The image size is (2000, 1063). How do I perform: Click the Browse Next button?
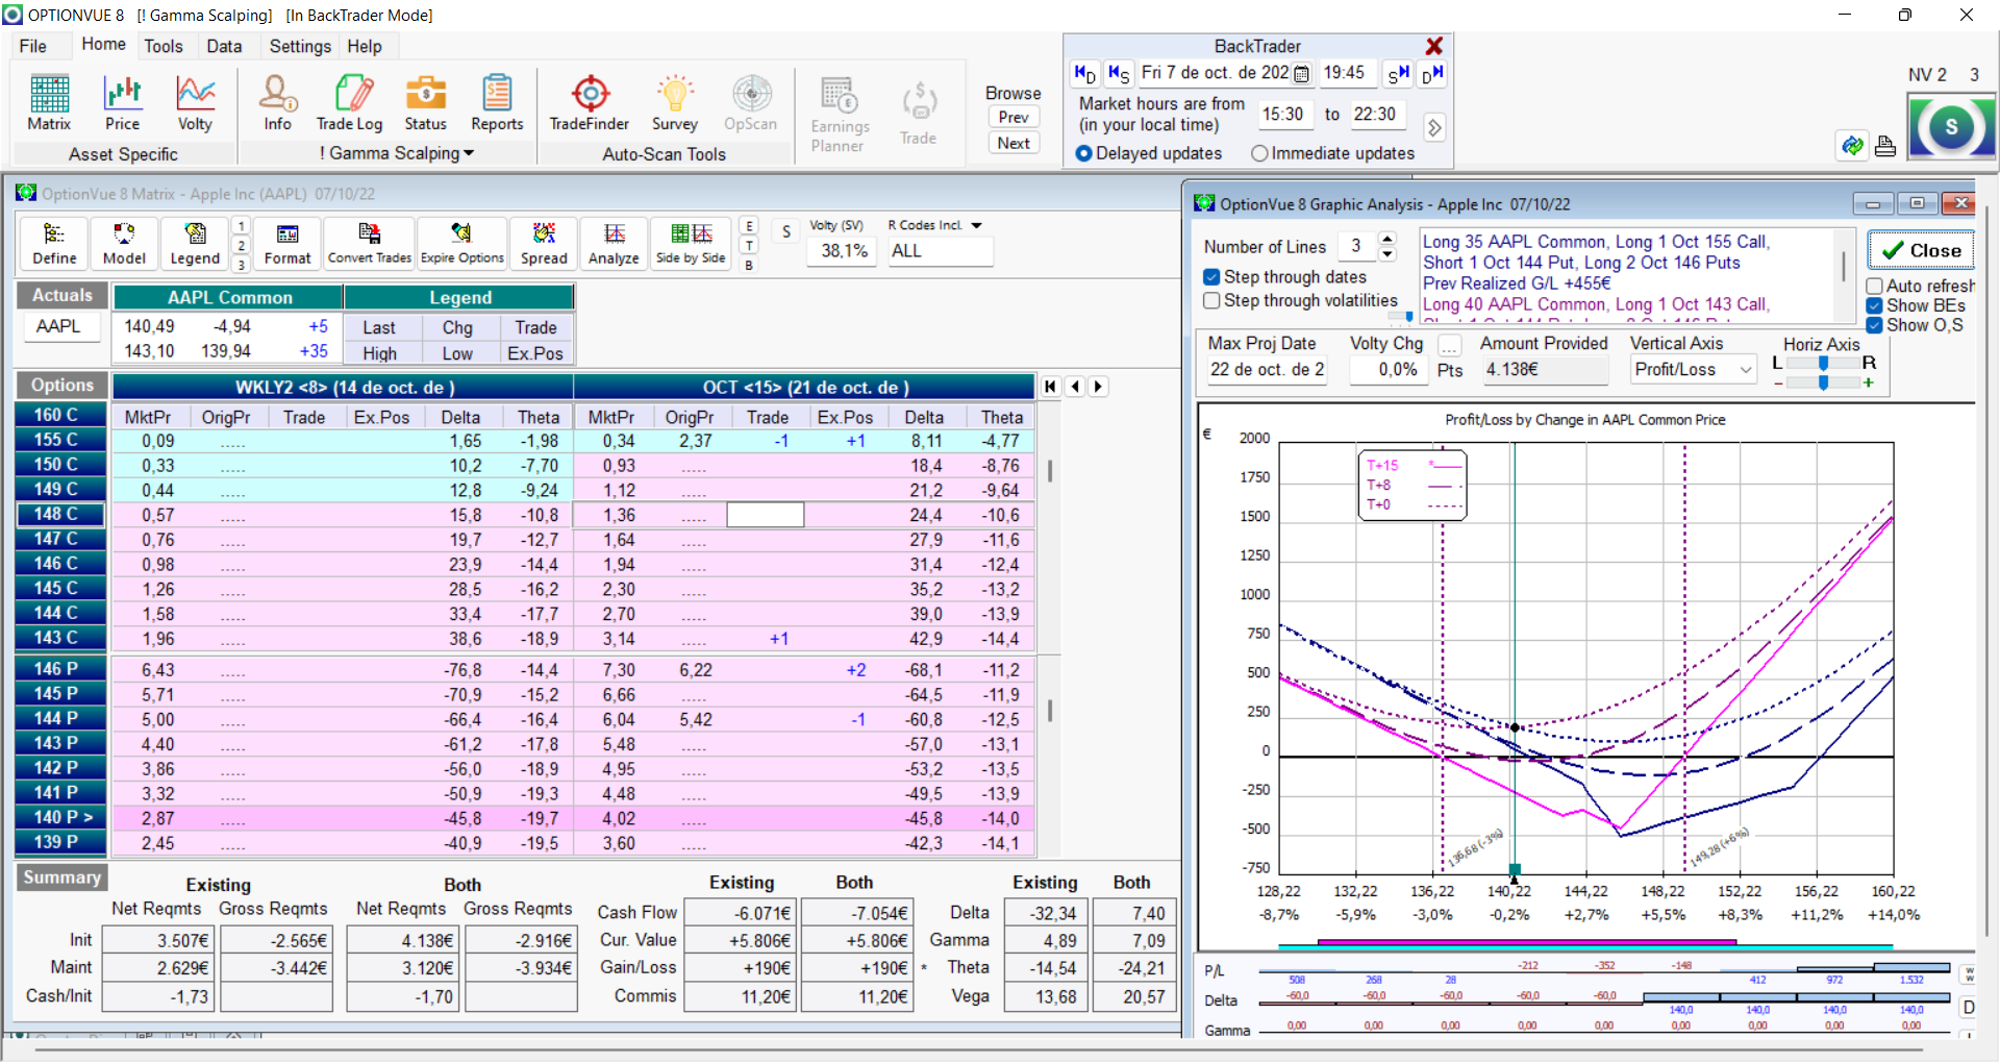pos(1013,143)
